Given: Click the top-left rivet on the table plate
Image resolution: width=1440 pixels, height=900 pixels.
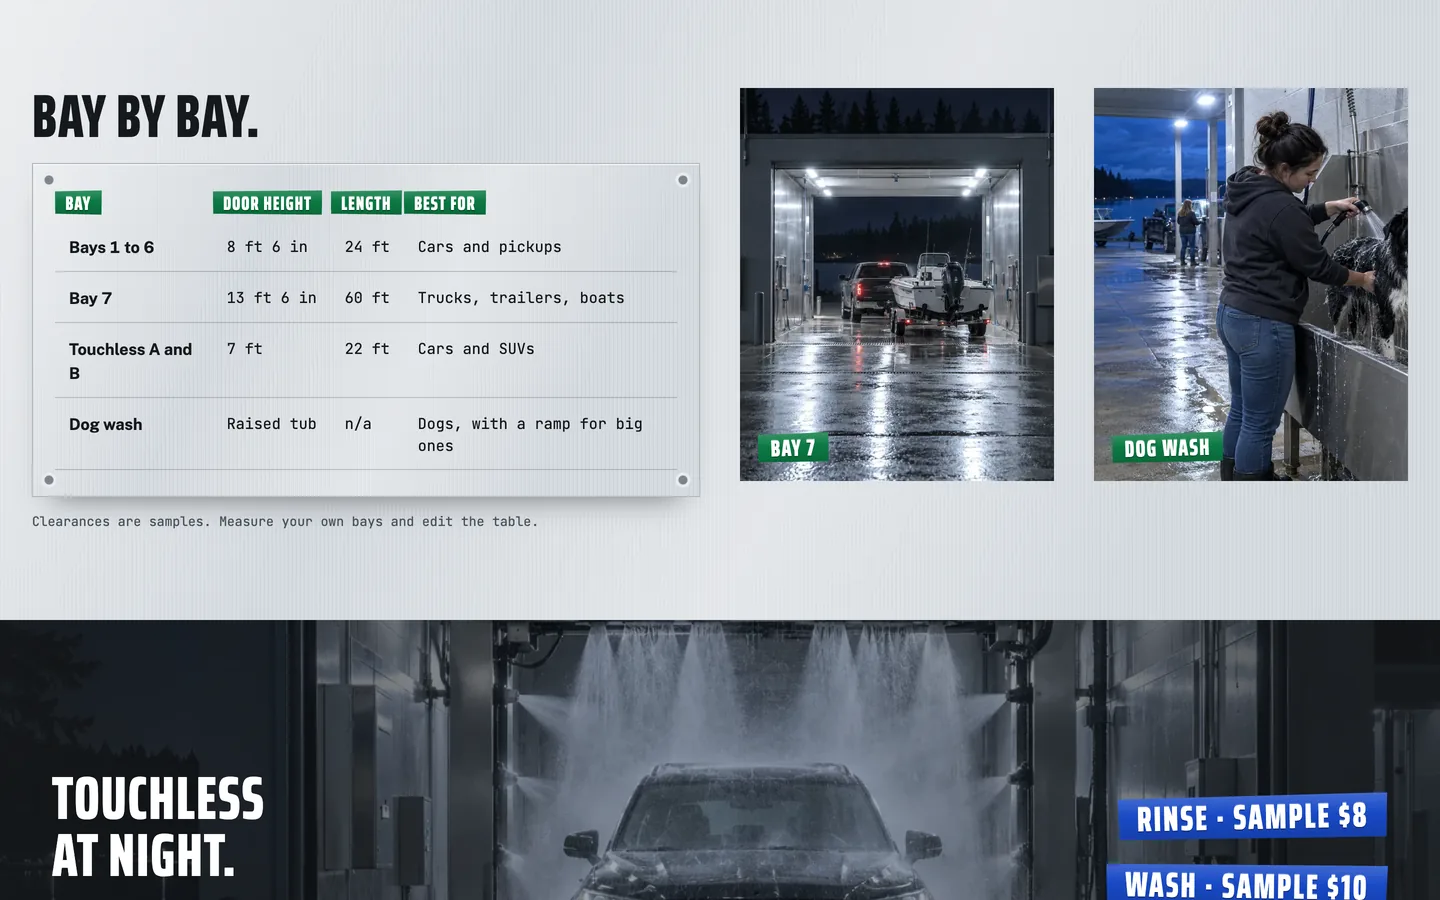Looking at the screenshot, I should coord(49,180).
